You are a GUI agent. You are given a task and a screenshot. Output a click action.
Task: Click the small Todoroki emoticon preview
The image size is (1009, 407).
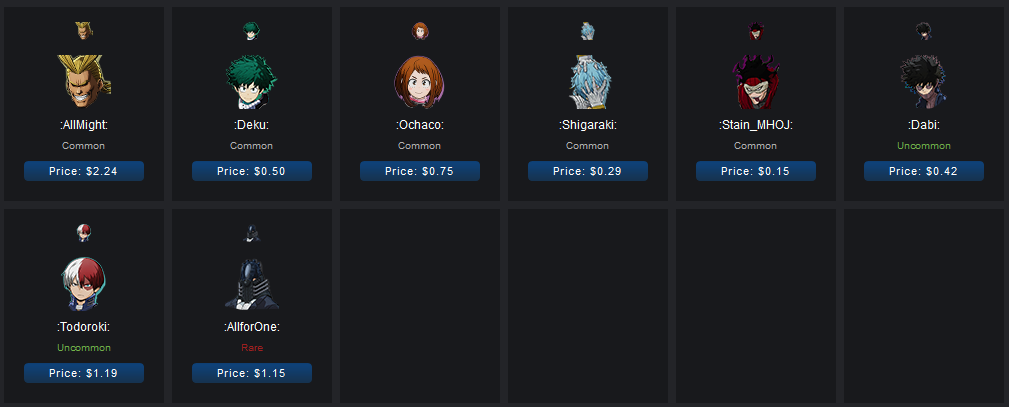click(84, 232)
